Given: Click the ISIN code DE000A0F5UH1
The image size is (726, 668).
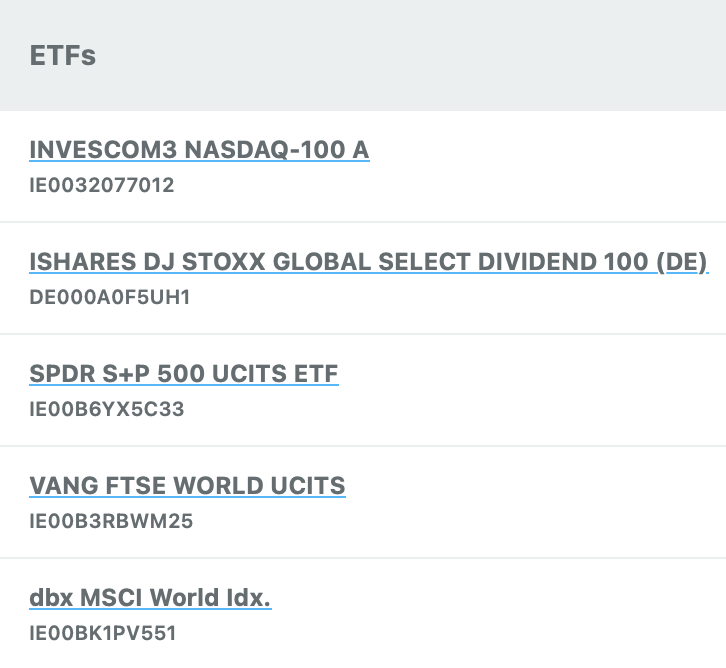Looking at the screenshot, I should [110, 297].
